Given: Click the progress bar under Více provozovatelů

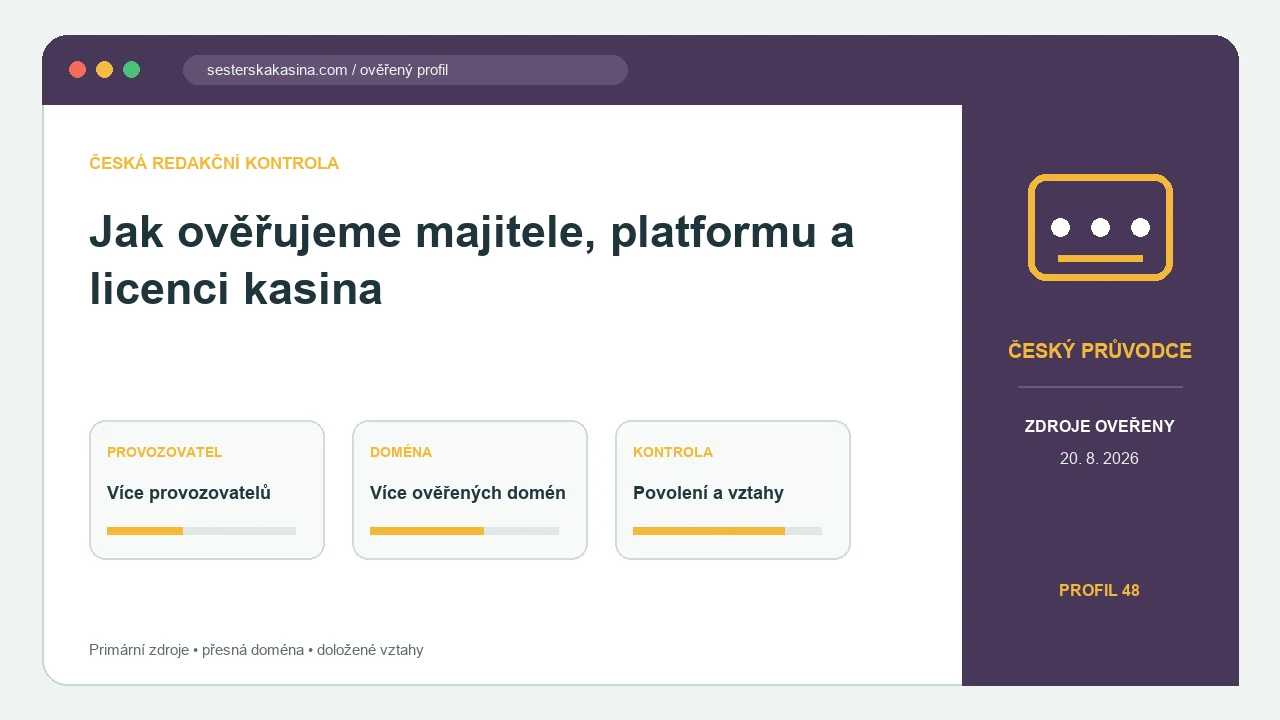Looking at the screenshot, I should pos(201,531).
